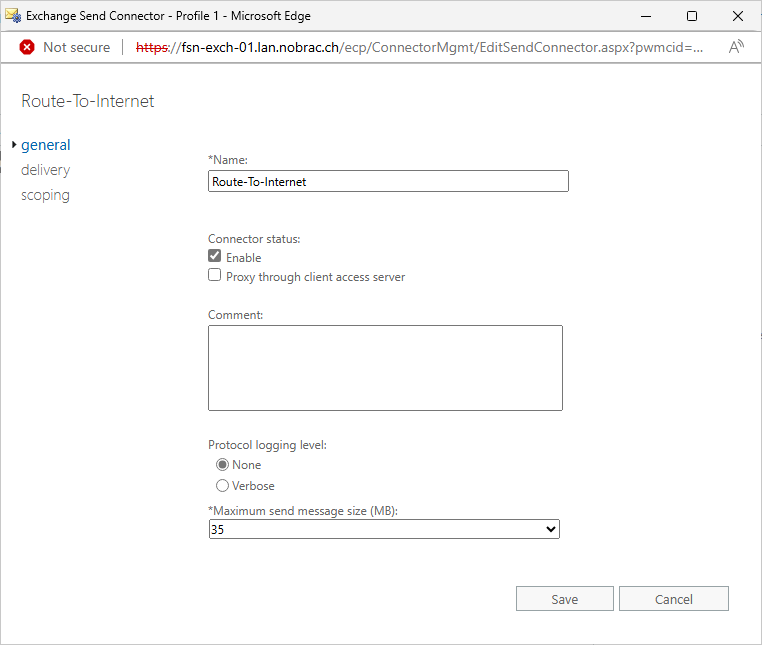Check Proxy through client access server
The image size is (762, 645).
(x=214, y=275)
